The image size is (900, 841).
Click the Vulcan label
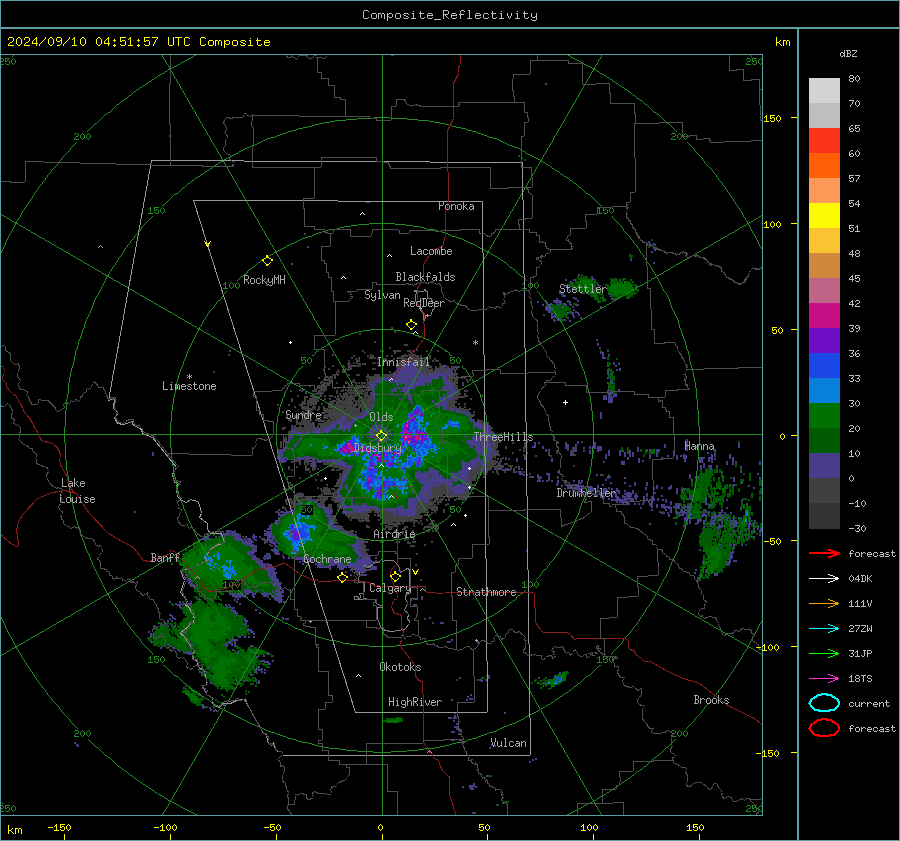[x=508, y=743]
